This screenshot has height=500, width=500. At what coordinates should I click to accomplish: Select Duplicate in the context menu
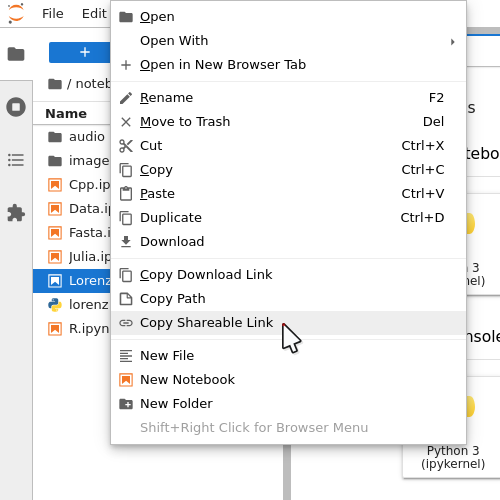tap(288, 218)
